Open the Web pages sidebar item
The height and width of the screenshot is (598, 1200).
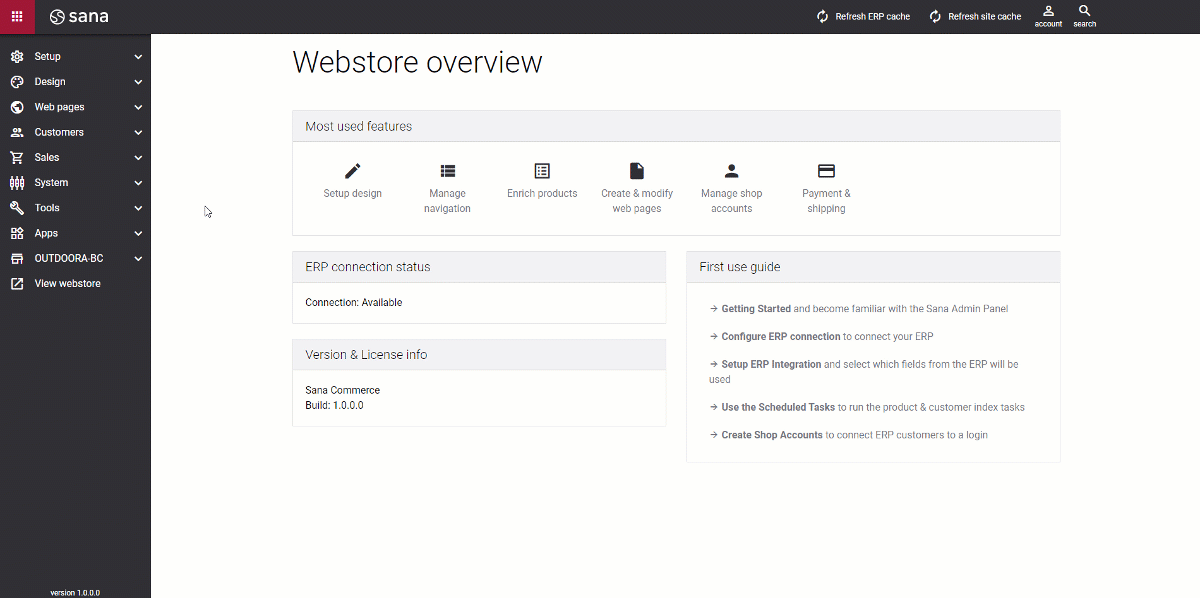click(75, 107)
